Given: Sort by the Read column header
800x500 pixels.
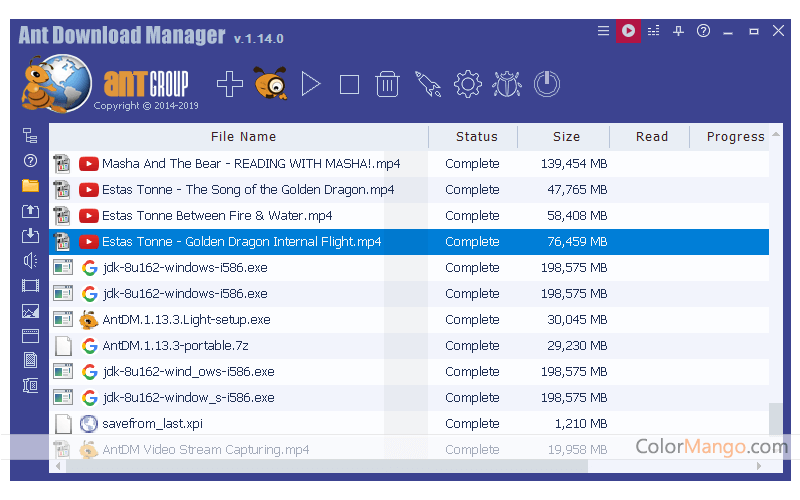Looking at the screenshot, I should tap(649, 137).
